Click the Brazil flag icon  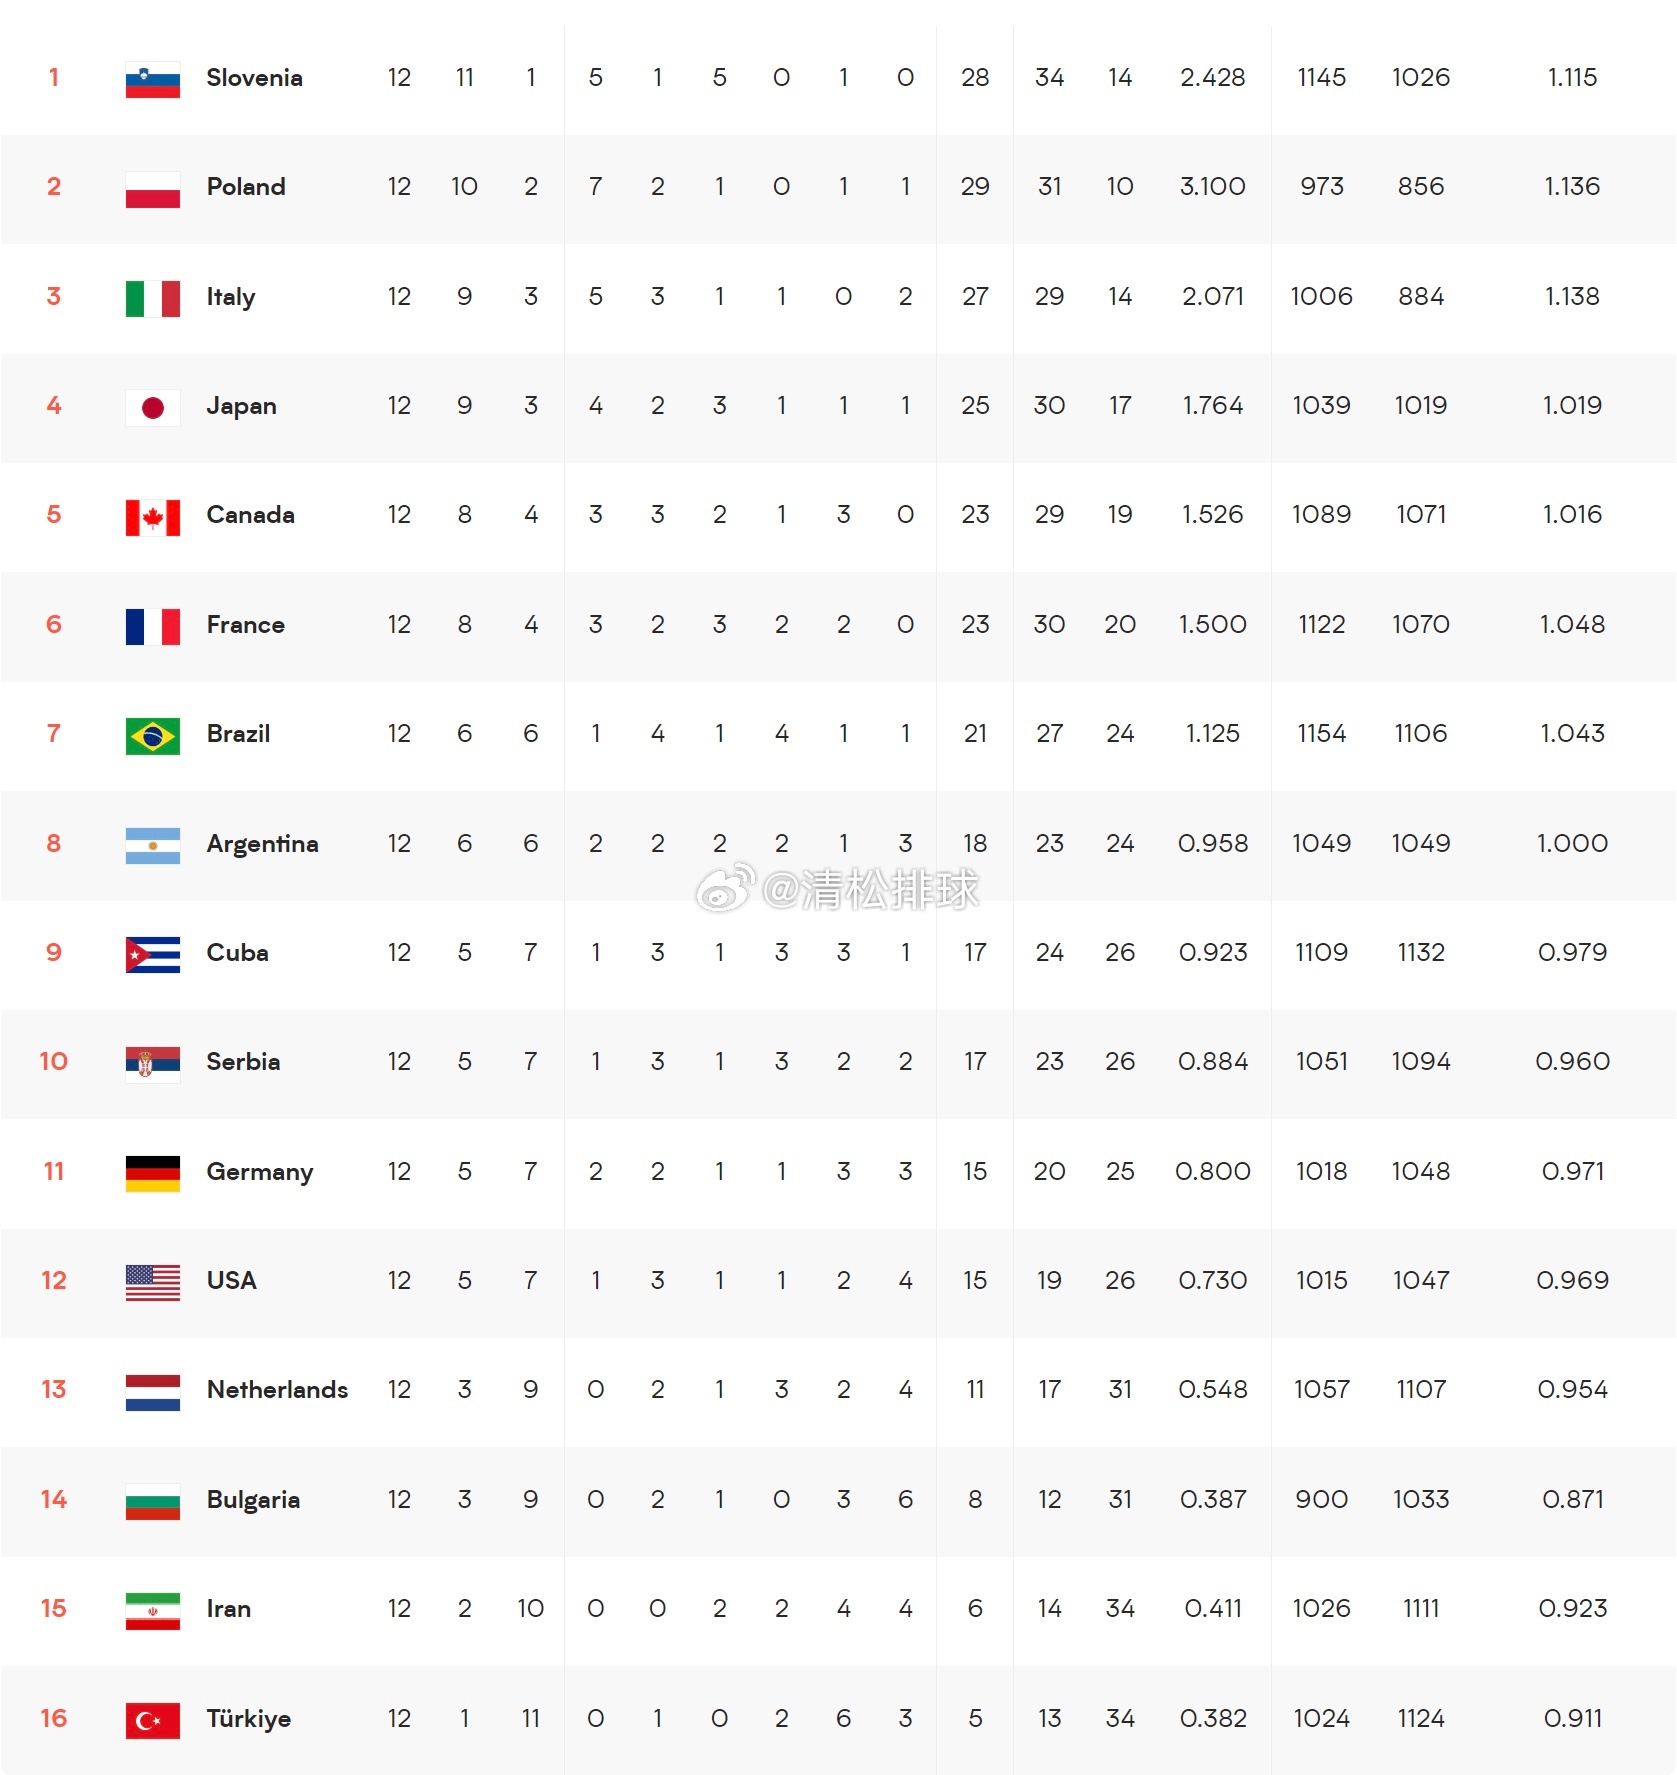tap(153, 735)
